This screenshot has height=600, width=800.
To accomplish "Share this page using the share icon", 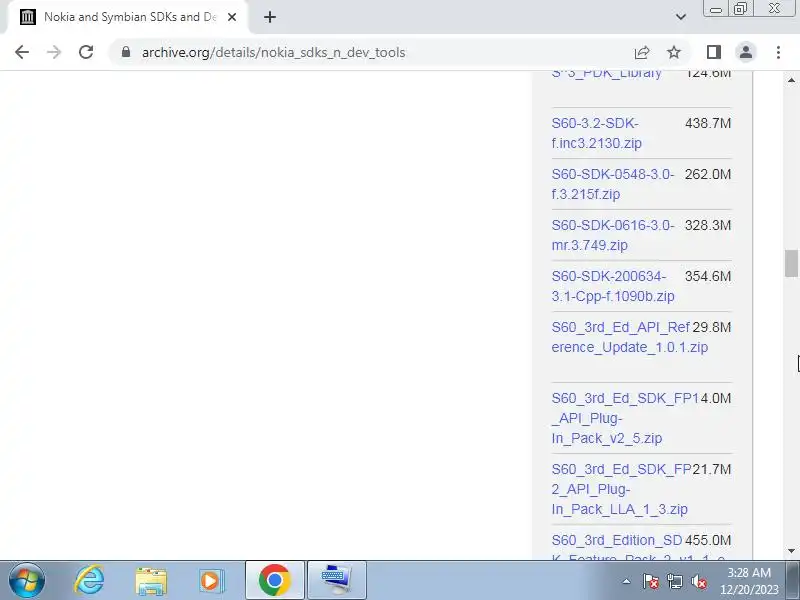I will (642, 52).
